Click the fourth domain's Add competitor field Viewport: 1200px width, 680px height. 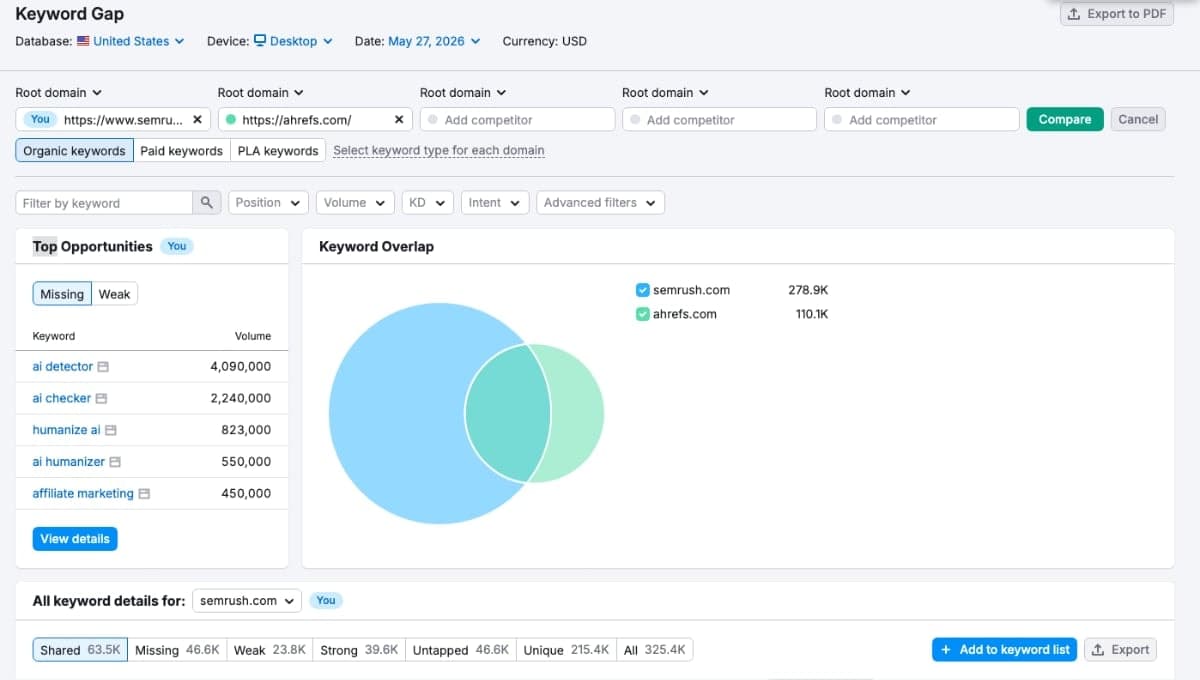point(719,119)
